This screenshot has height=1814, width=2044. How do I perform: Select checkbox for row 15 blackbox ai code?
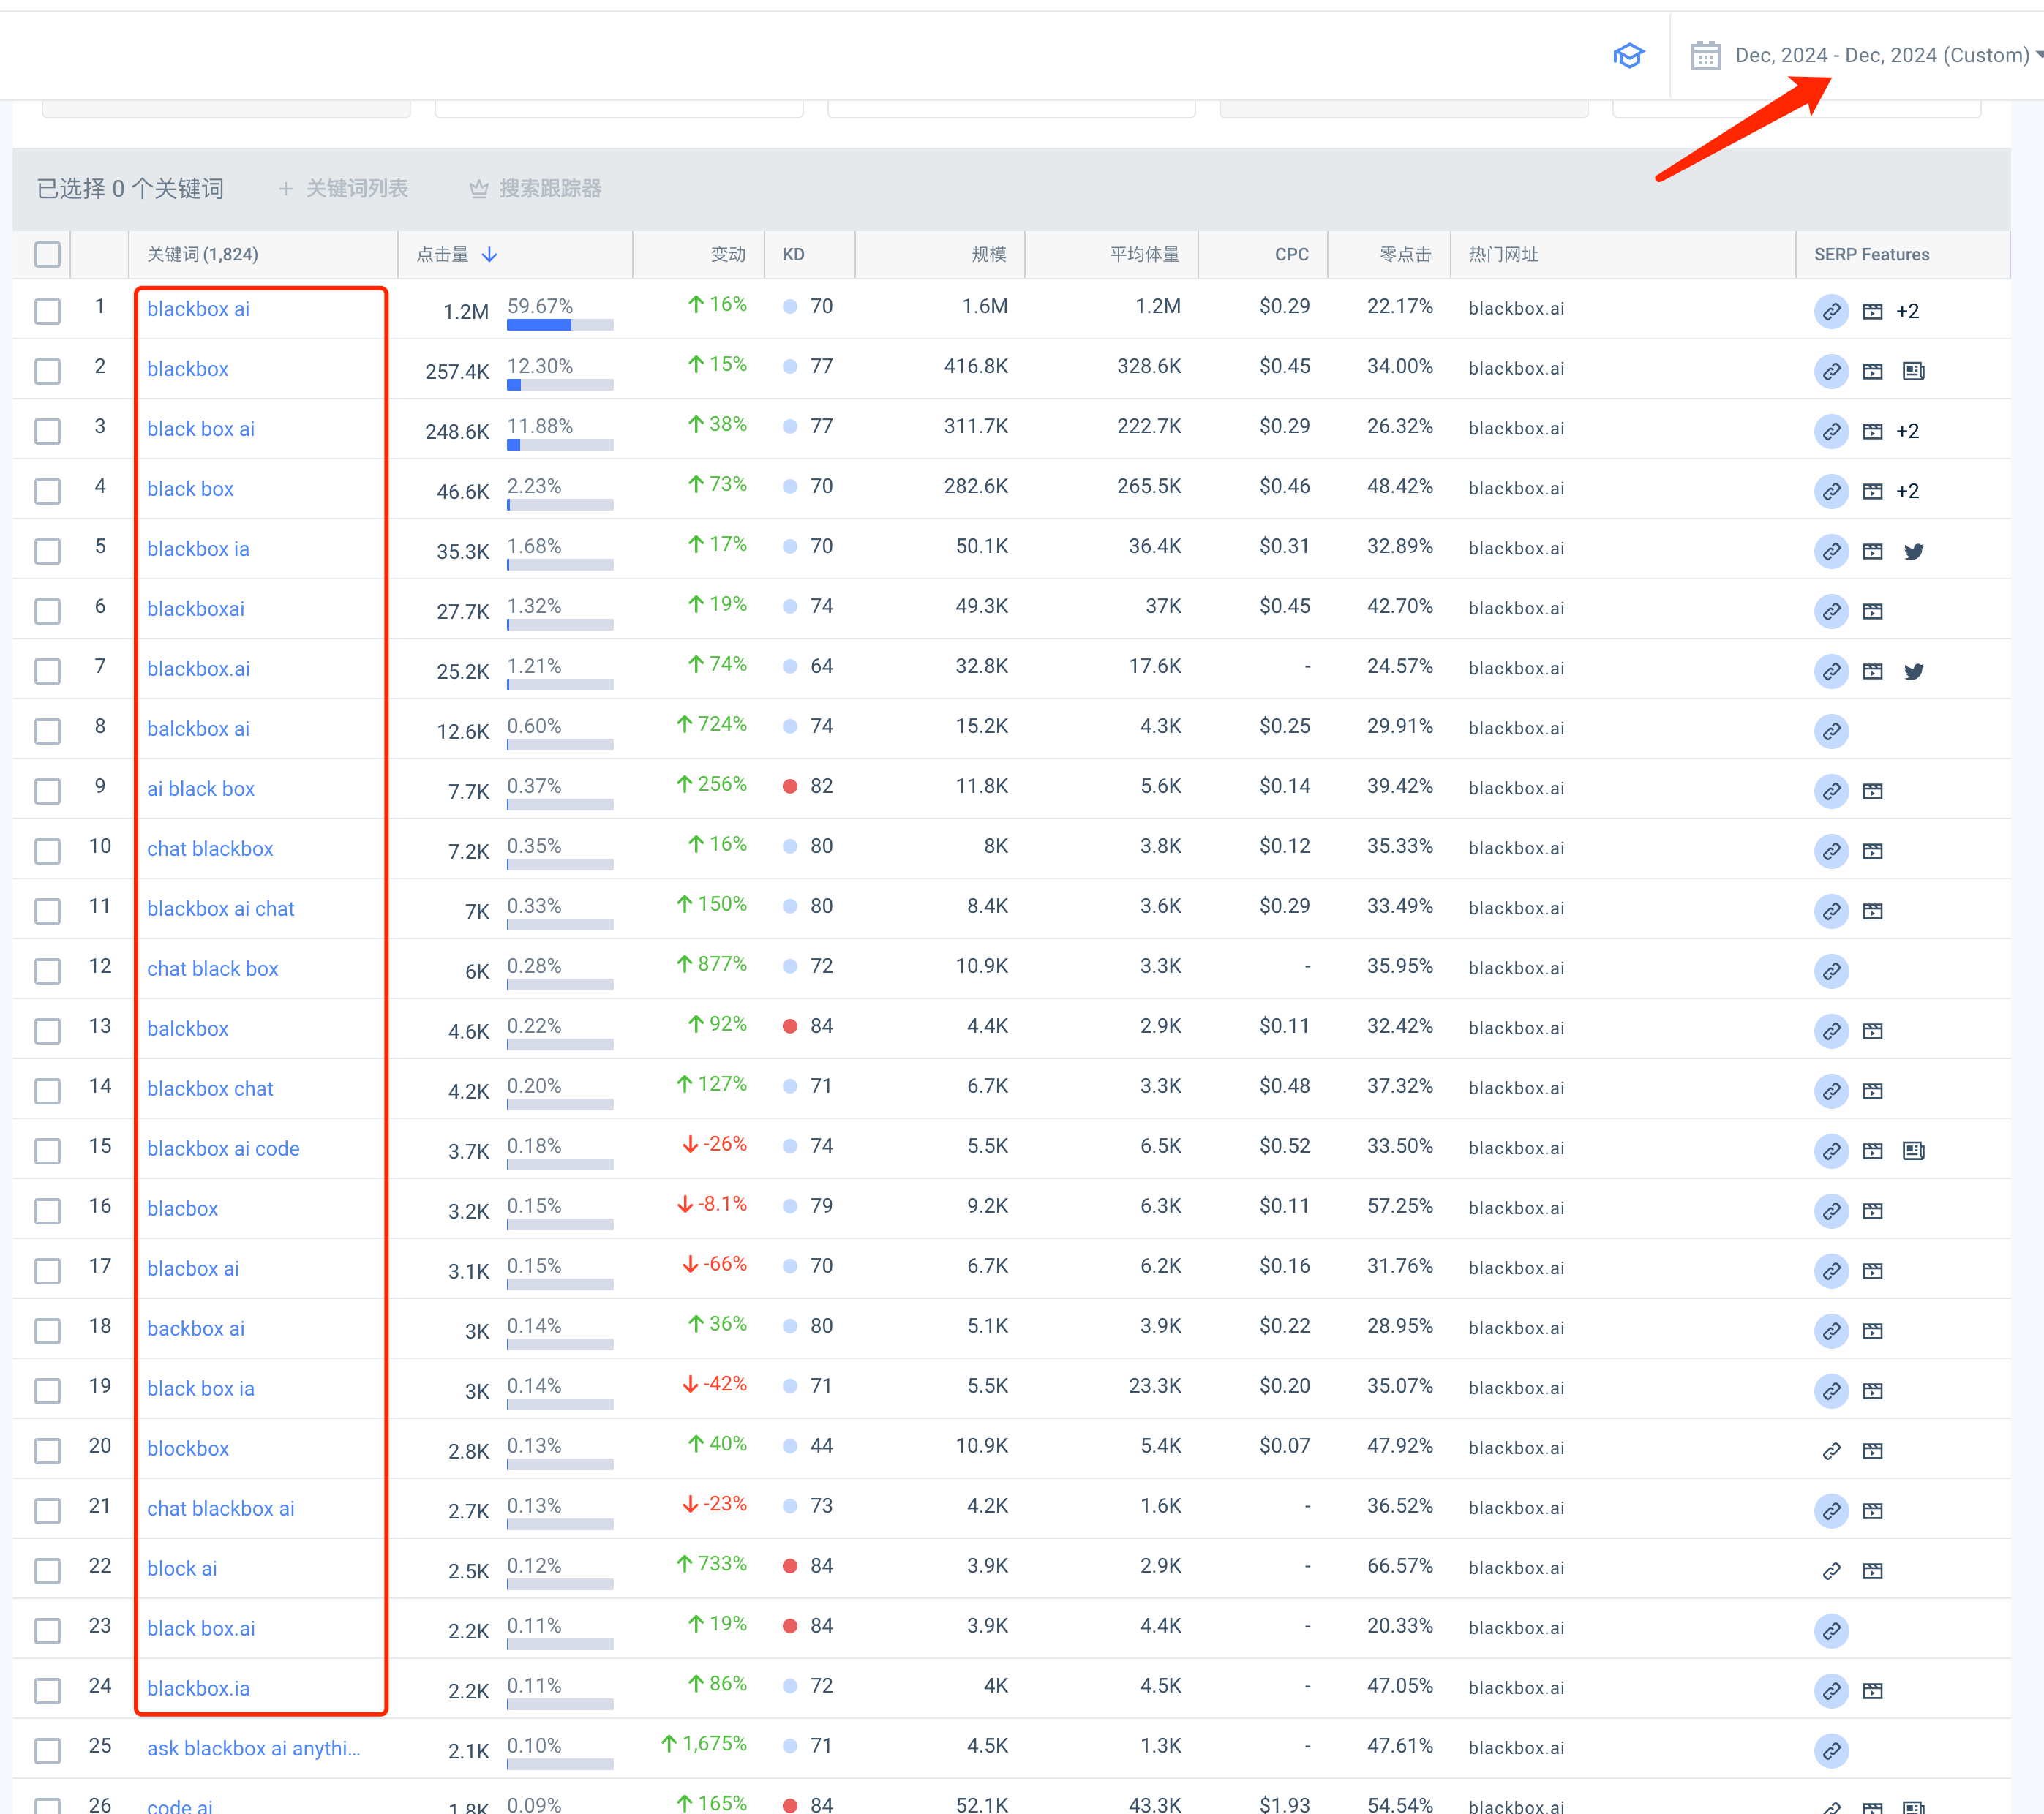pos(47,1151)
